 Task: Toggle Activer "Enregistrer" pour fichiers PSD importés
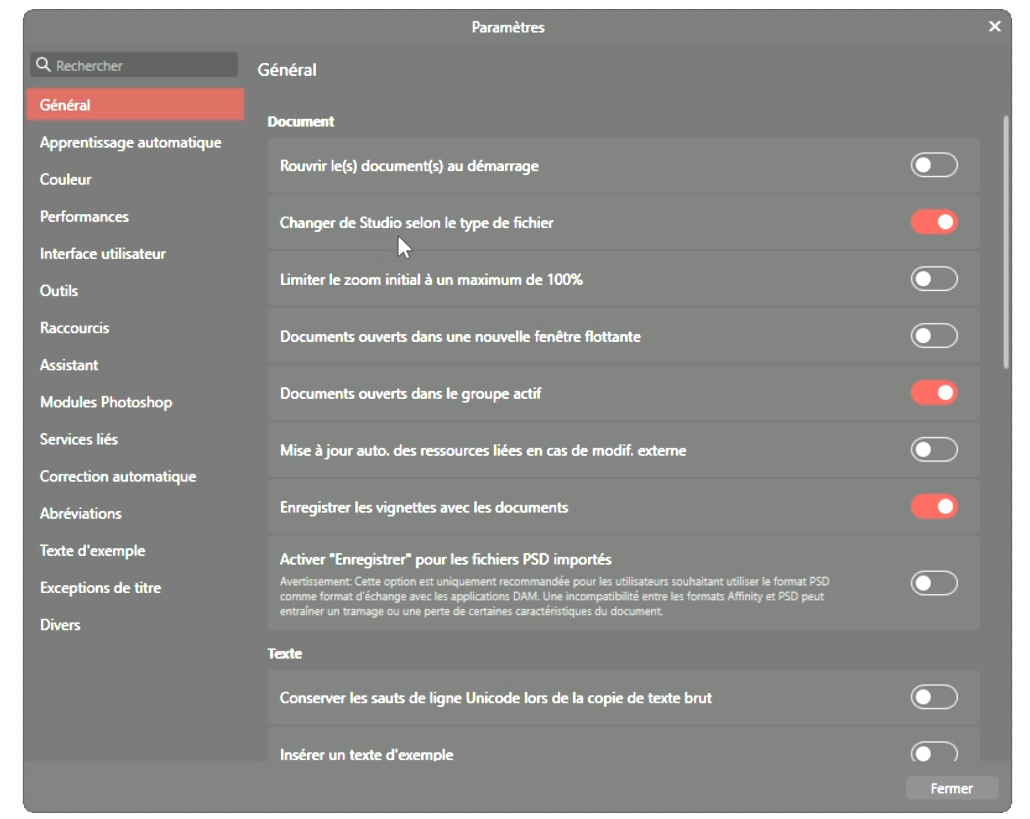tap(933, 583)
